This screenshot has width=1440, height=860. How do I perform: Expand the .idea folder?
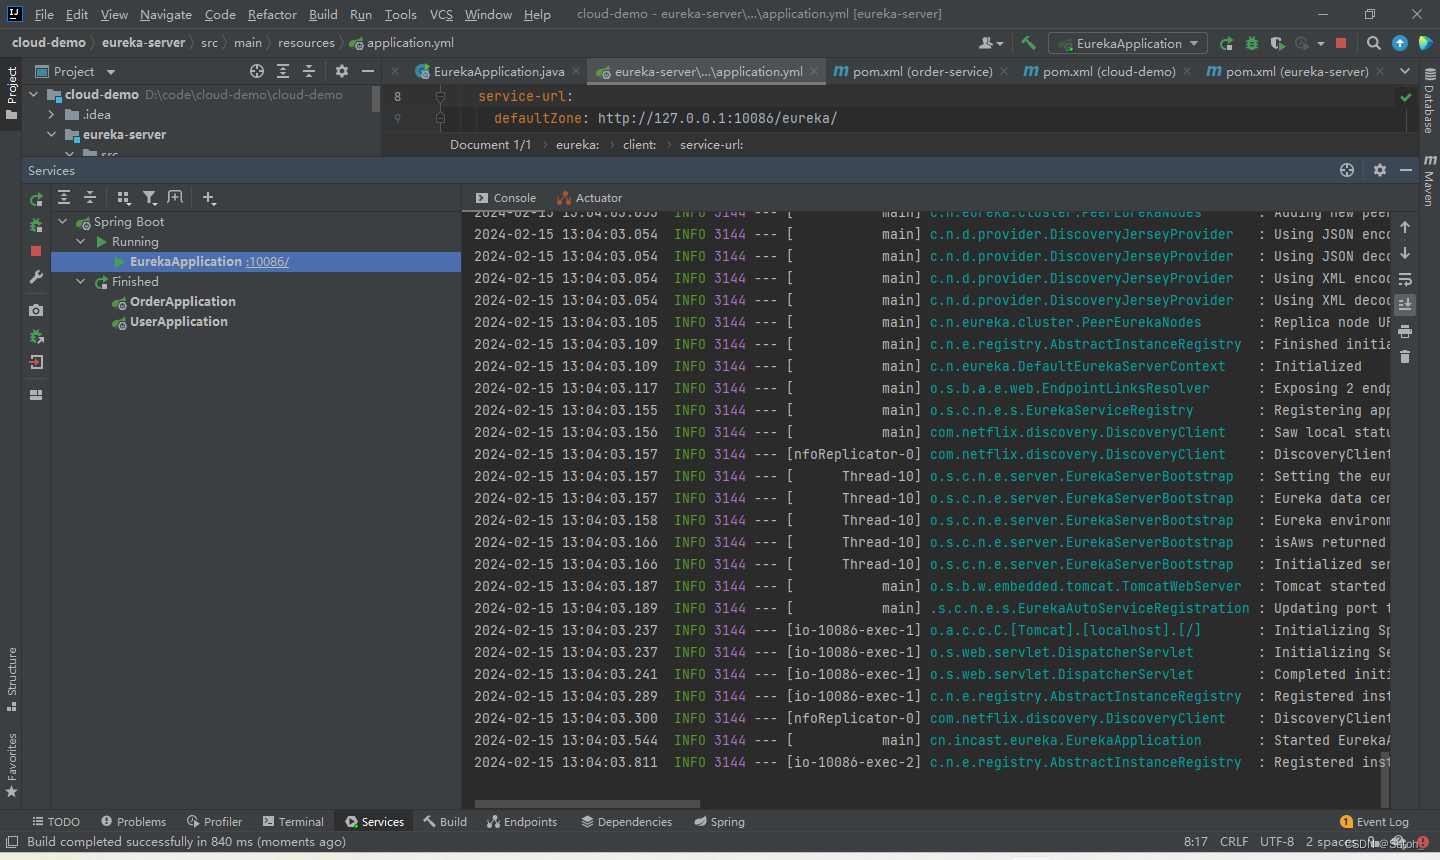(52, 114)
